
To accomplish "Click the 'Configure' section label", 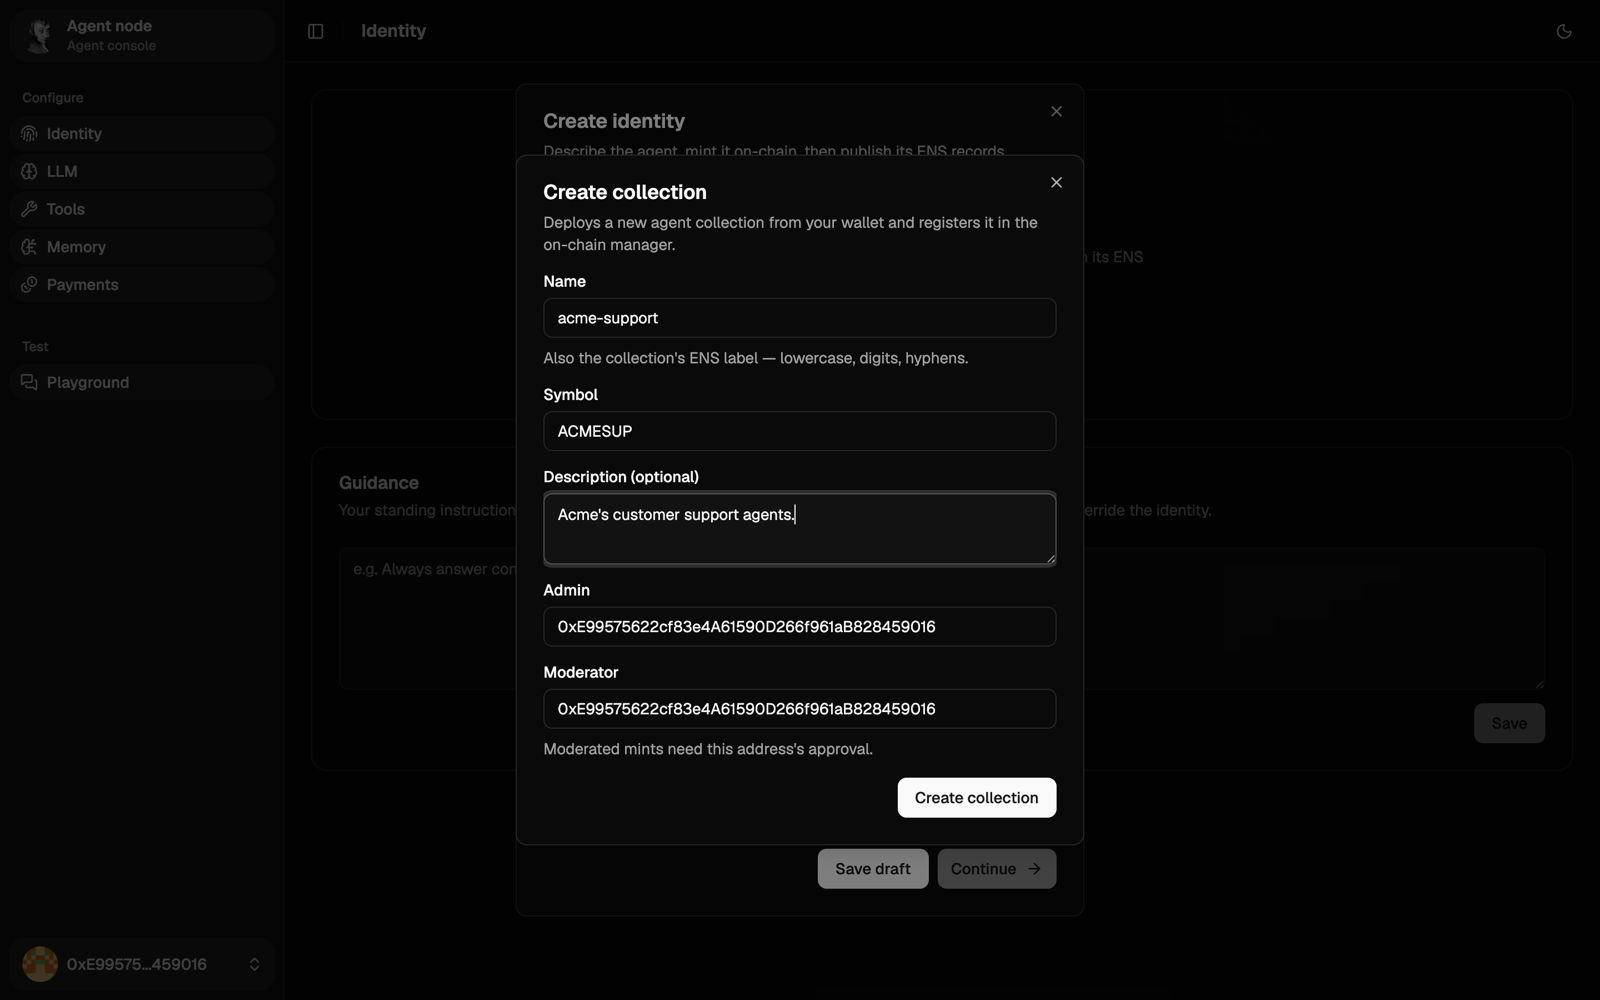I will (x=53, y=98).
